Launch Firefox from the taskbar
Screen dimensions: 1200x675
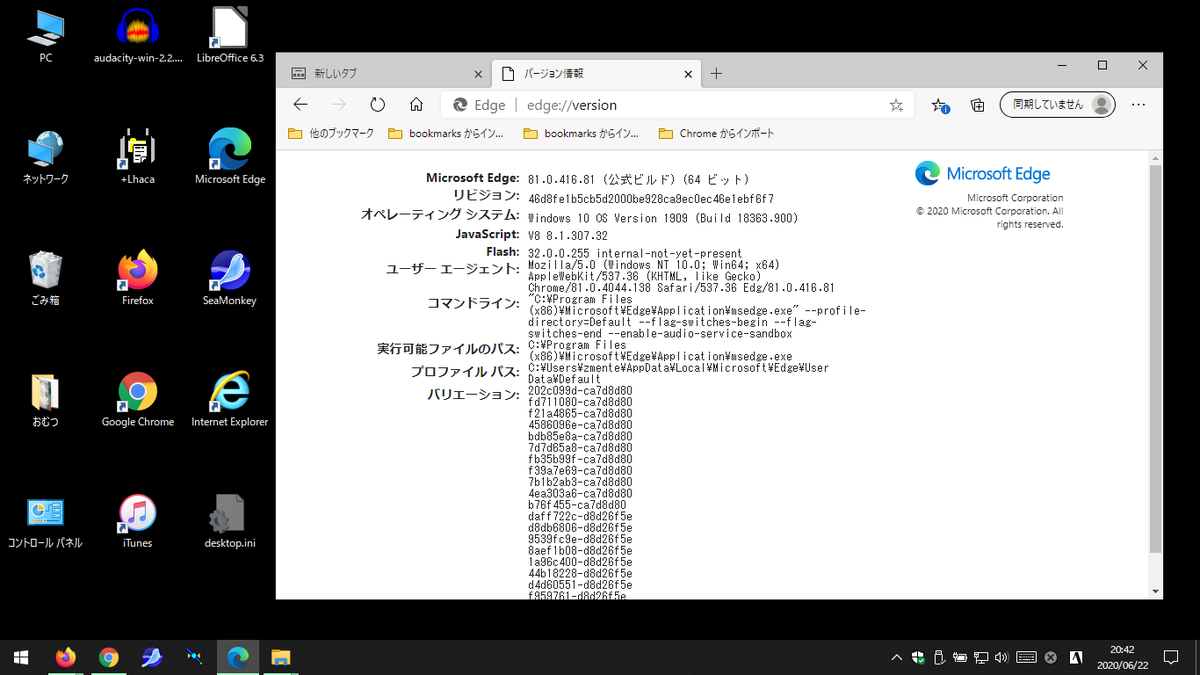(66, 657)
